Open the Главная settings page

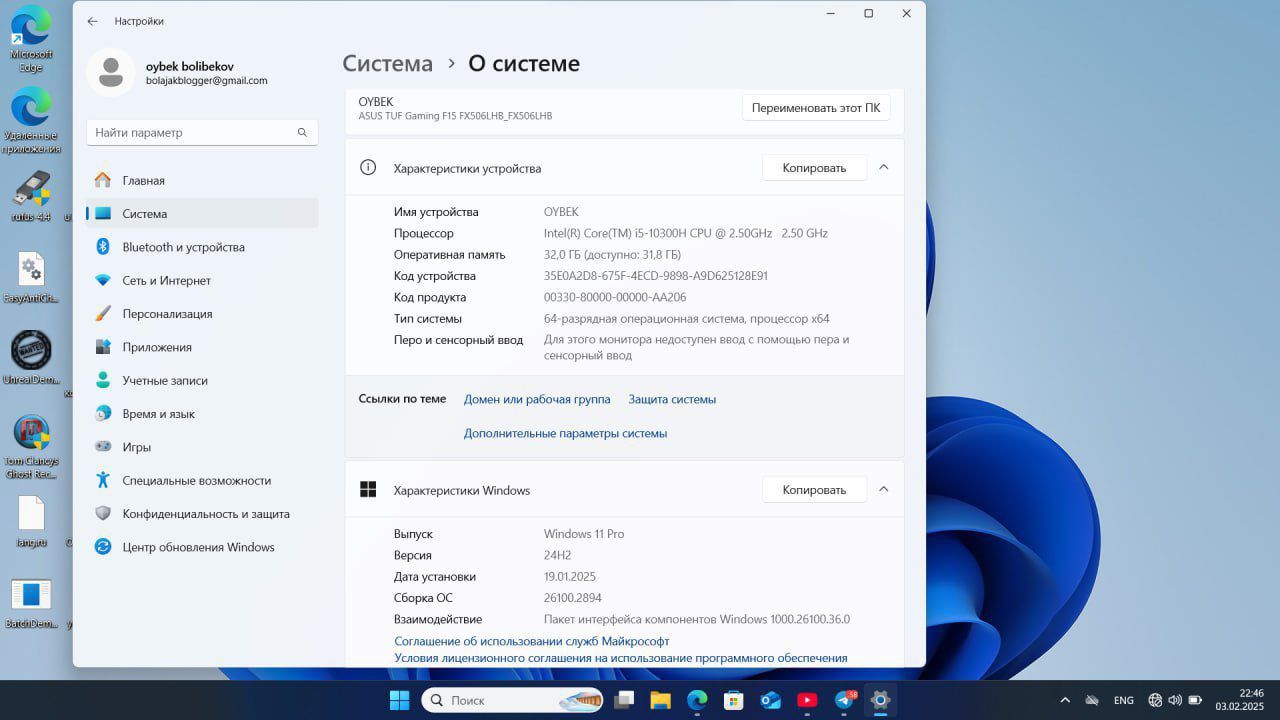[x=202, y=180]
